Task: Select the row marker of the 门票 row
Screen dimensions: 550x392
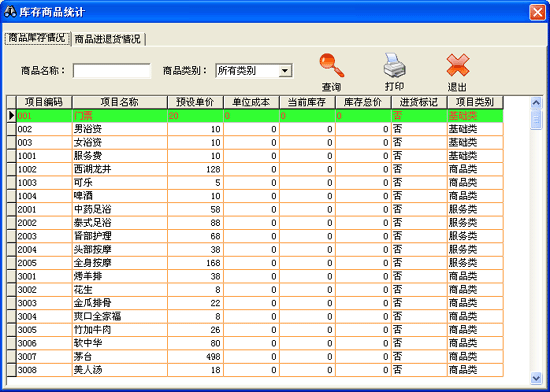Action: point(12,116)
